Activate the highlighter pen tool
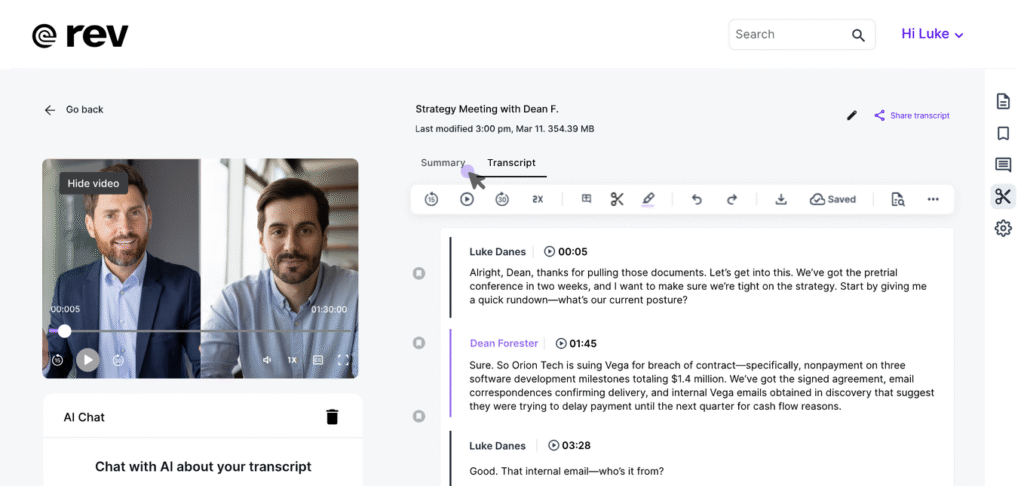Screen dimensions: 1024x486 [648, 199]
